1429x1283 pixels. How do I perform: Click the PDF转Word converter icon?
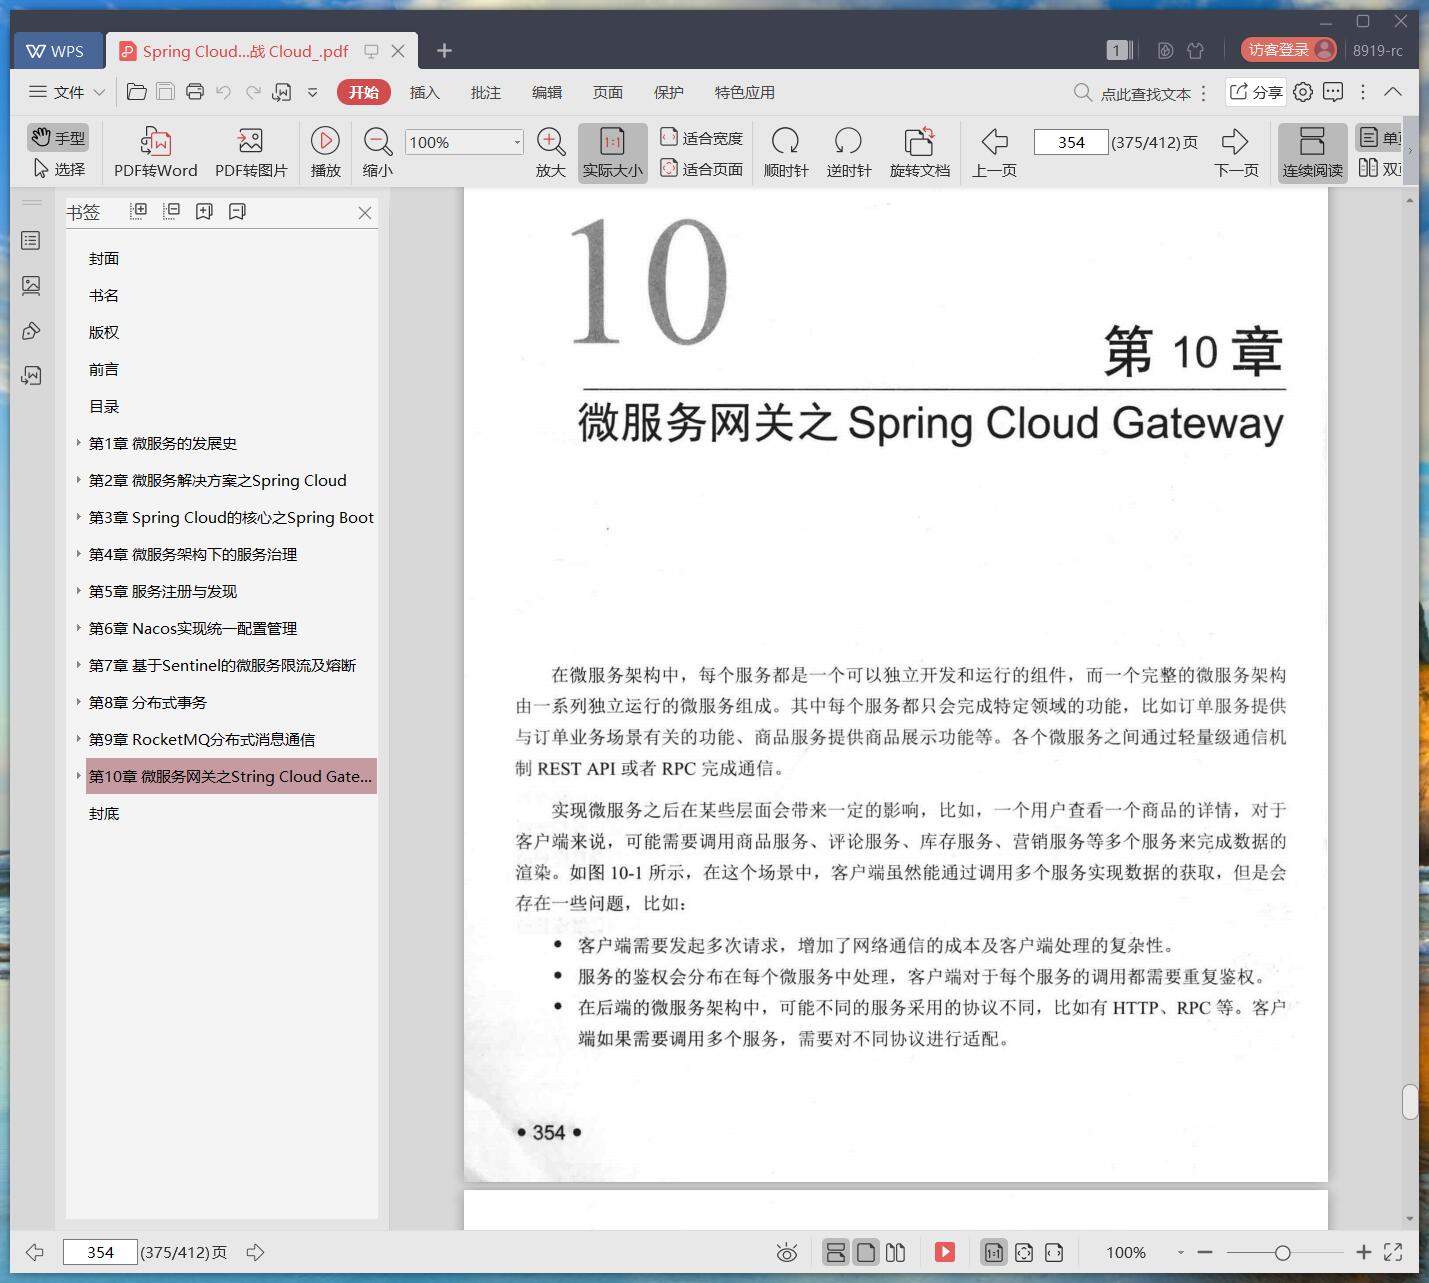[155, 141]
